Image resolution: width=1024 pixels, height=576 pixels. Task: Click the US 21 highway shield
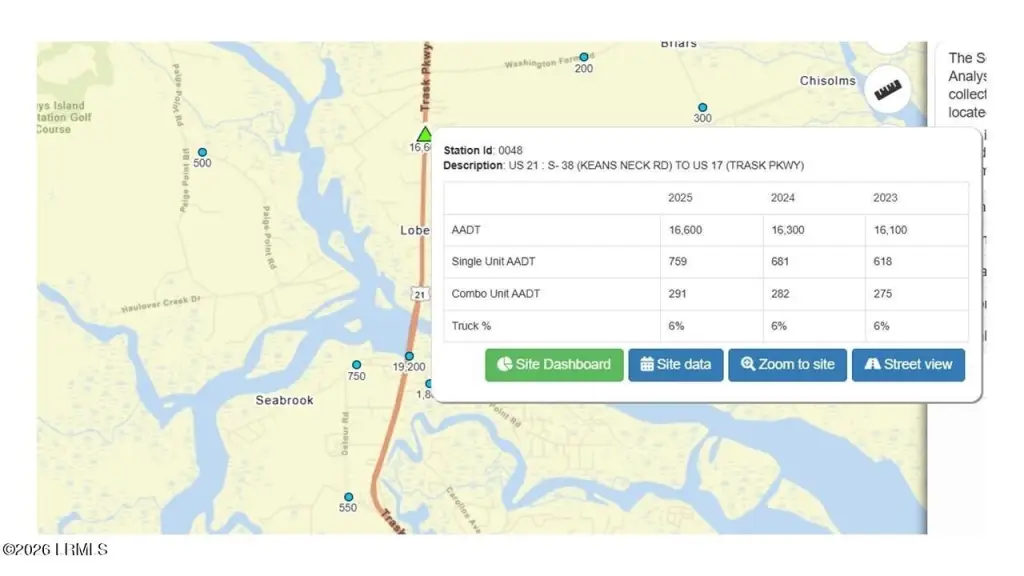[420, 295]
